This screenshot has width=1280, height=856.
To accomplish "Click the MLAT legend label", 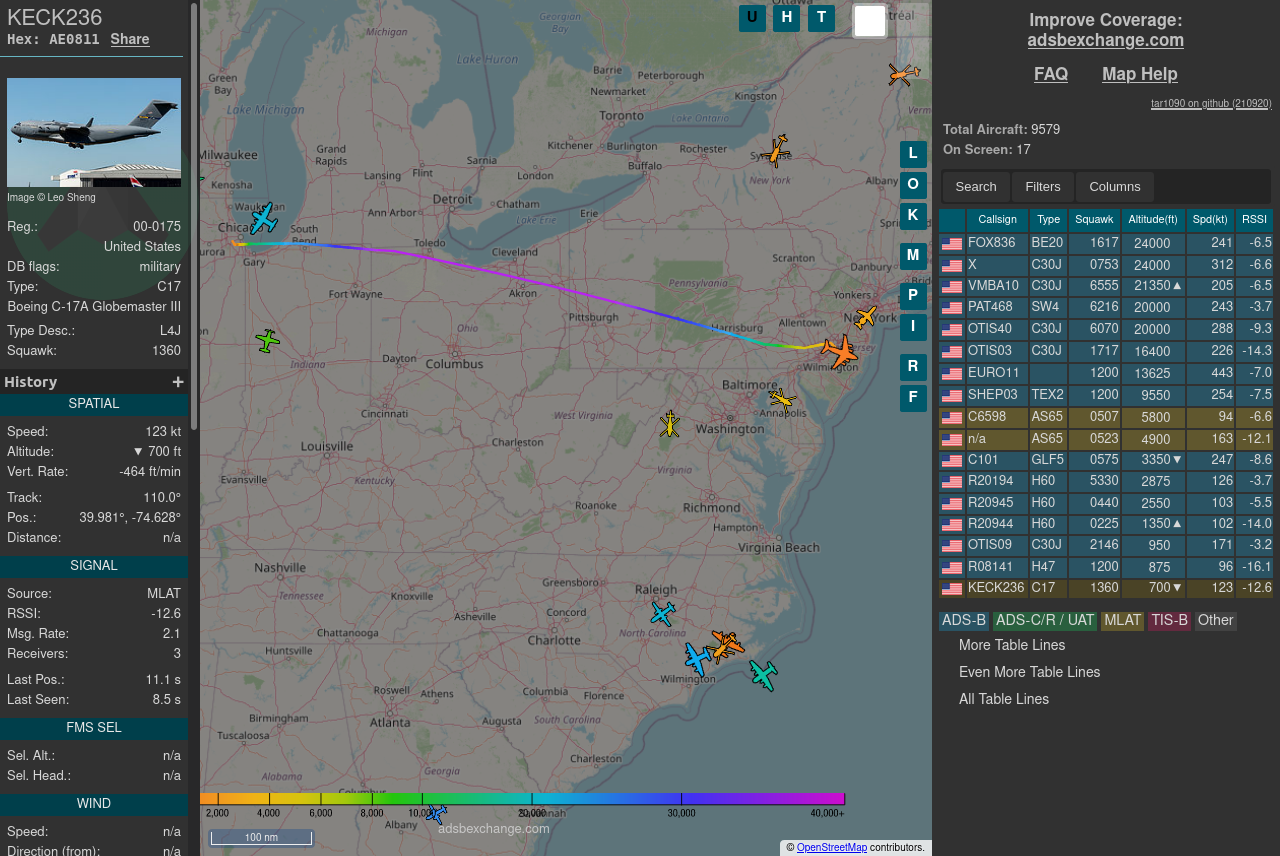I will tap(1122, 621).
